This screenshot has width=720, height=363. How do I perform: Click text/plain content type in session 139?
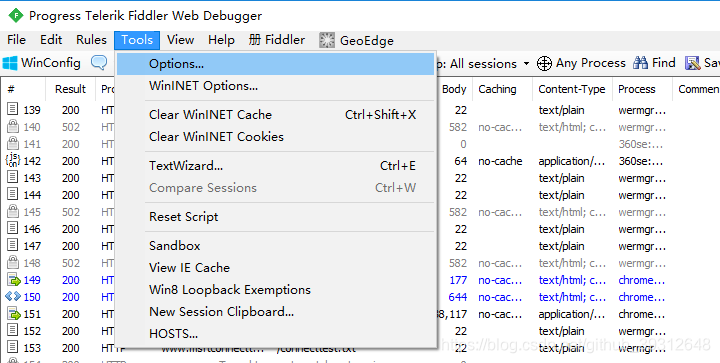(562, 110)
